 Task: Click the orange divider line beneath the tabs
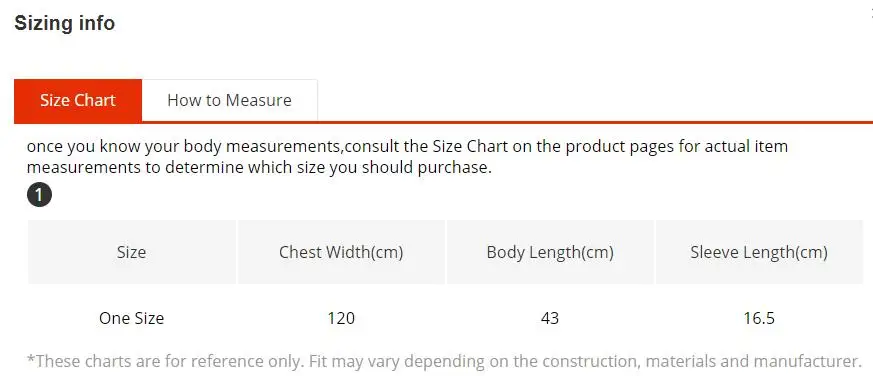pos(443,122)
